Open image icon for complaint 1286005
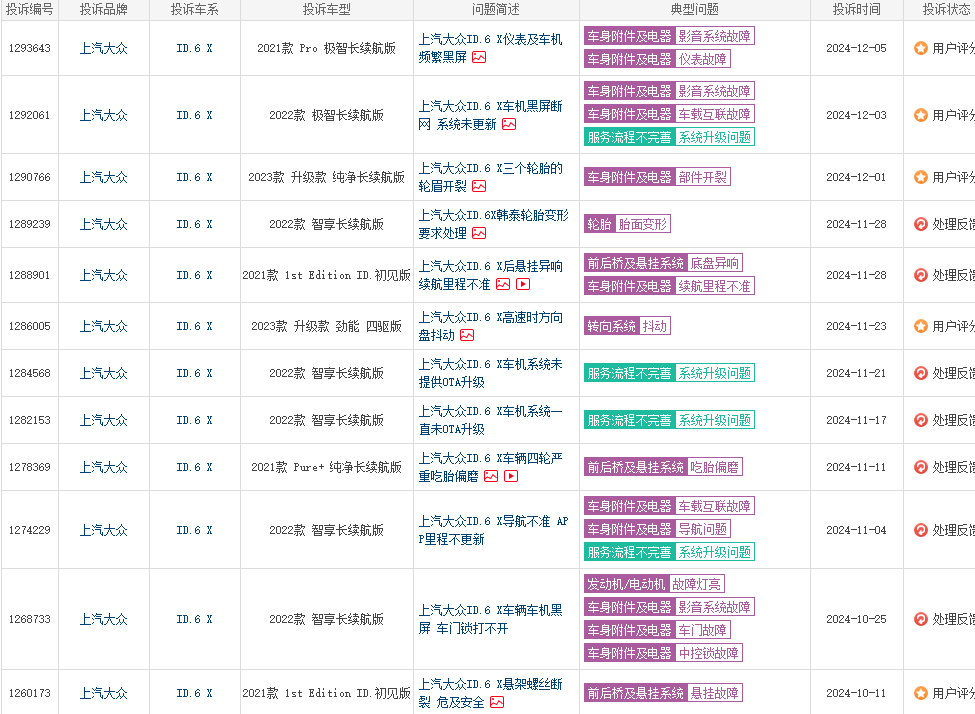The height and width of the screenshot is (714, 975). 467,335
